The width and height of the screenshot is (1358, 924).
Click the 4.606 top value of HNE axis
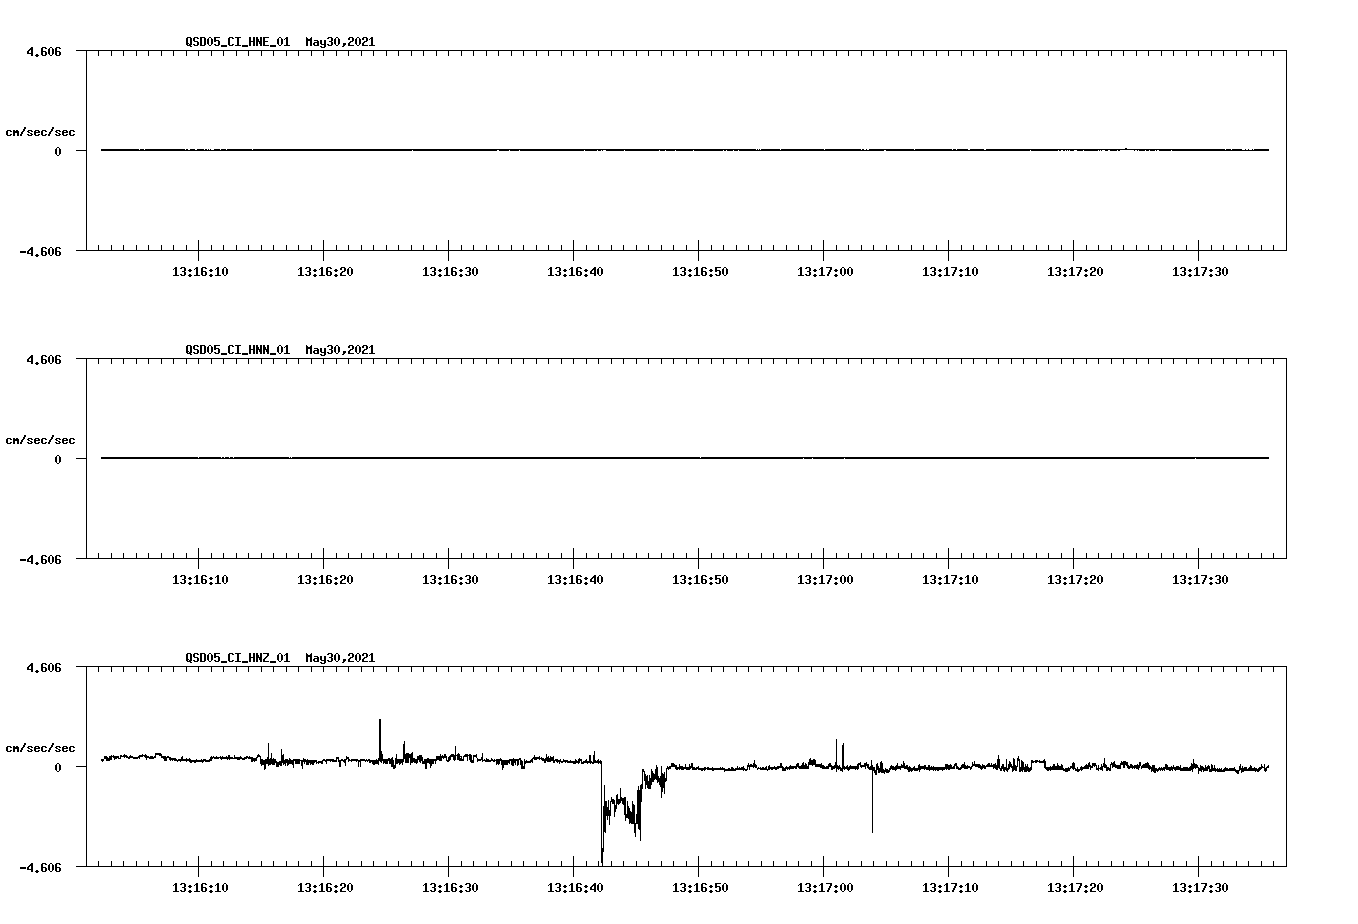(x=43, y=51)
